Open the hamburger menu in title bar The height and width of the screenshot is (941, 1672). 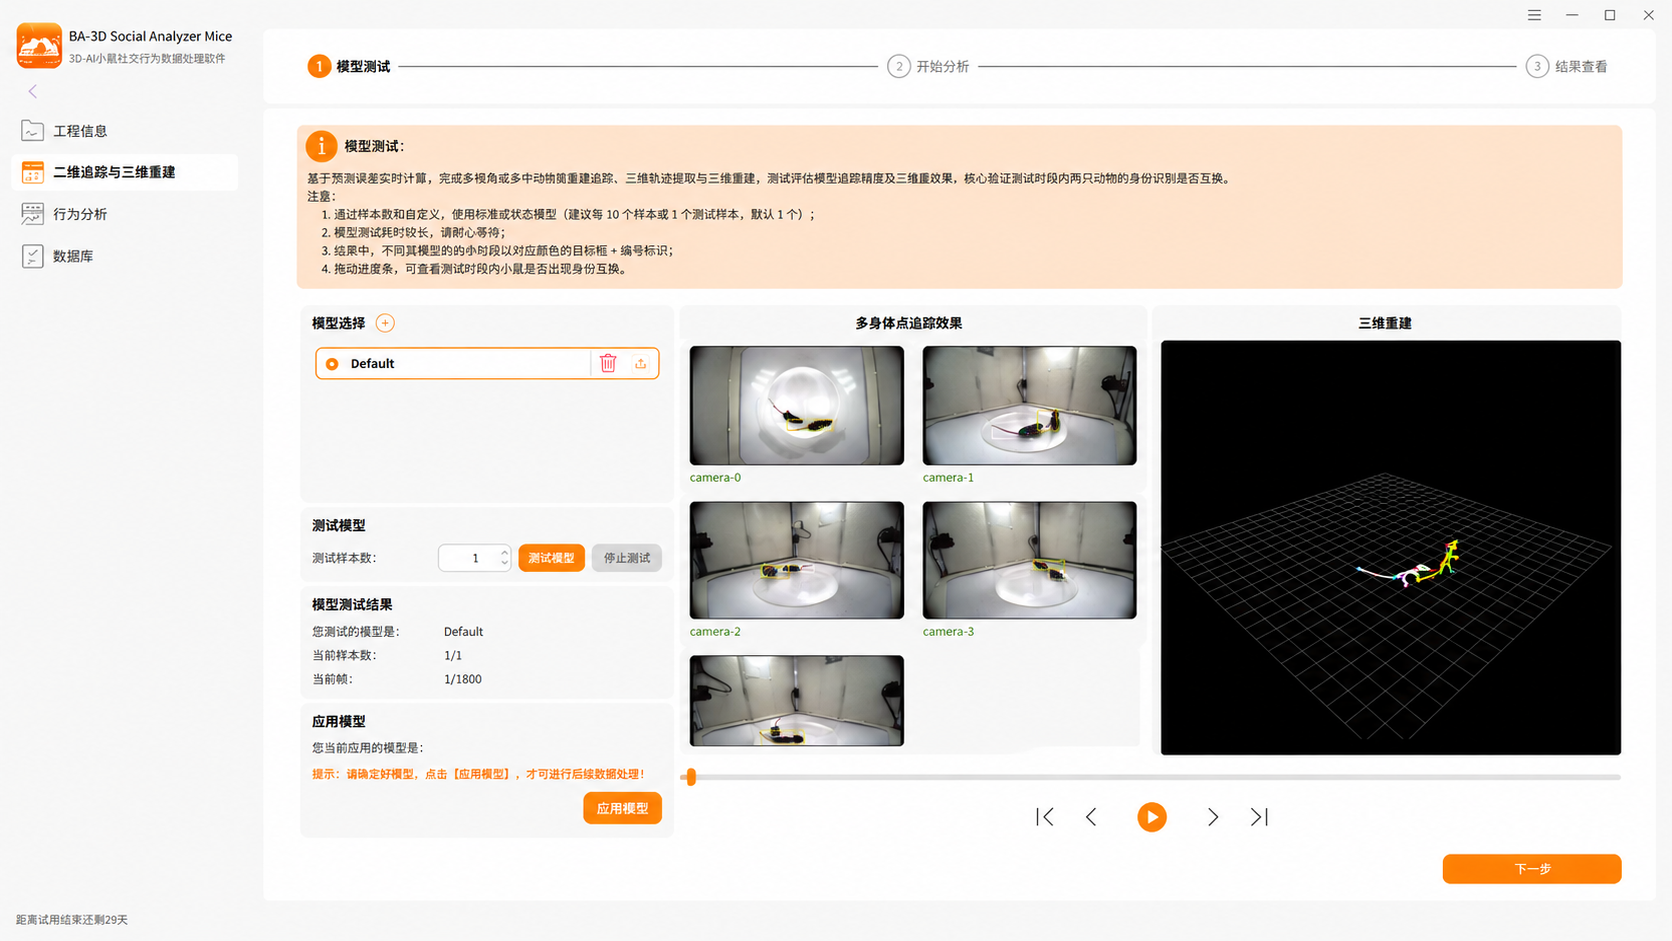(x=1534, y=15)
